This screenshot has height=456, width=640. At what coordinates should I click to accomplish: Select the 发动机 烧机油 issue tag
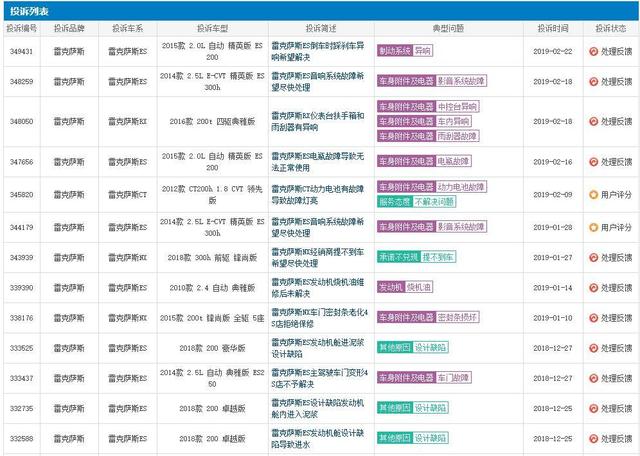coord(405,287)
